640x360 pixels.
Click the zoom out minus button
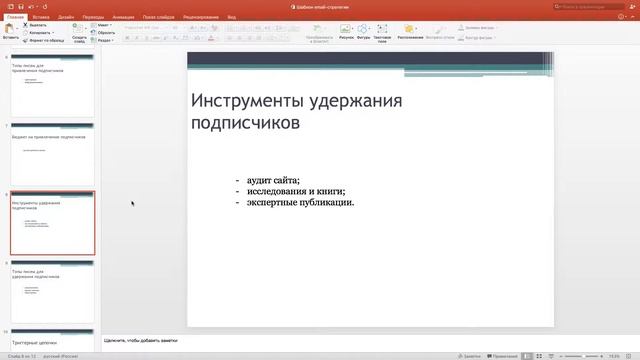(x=561, y=356)
